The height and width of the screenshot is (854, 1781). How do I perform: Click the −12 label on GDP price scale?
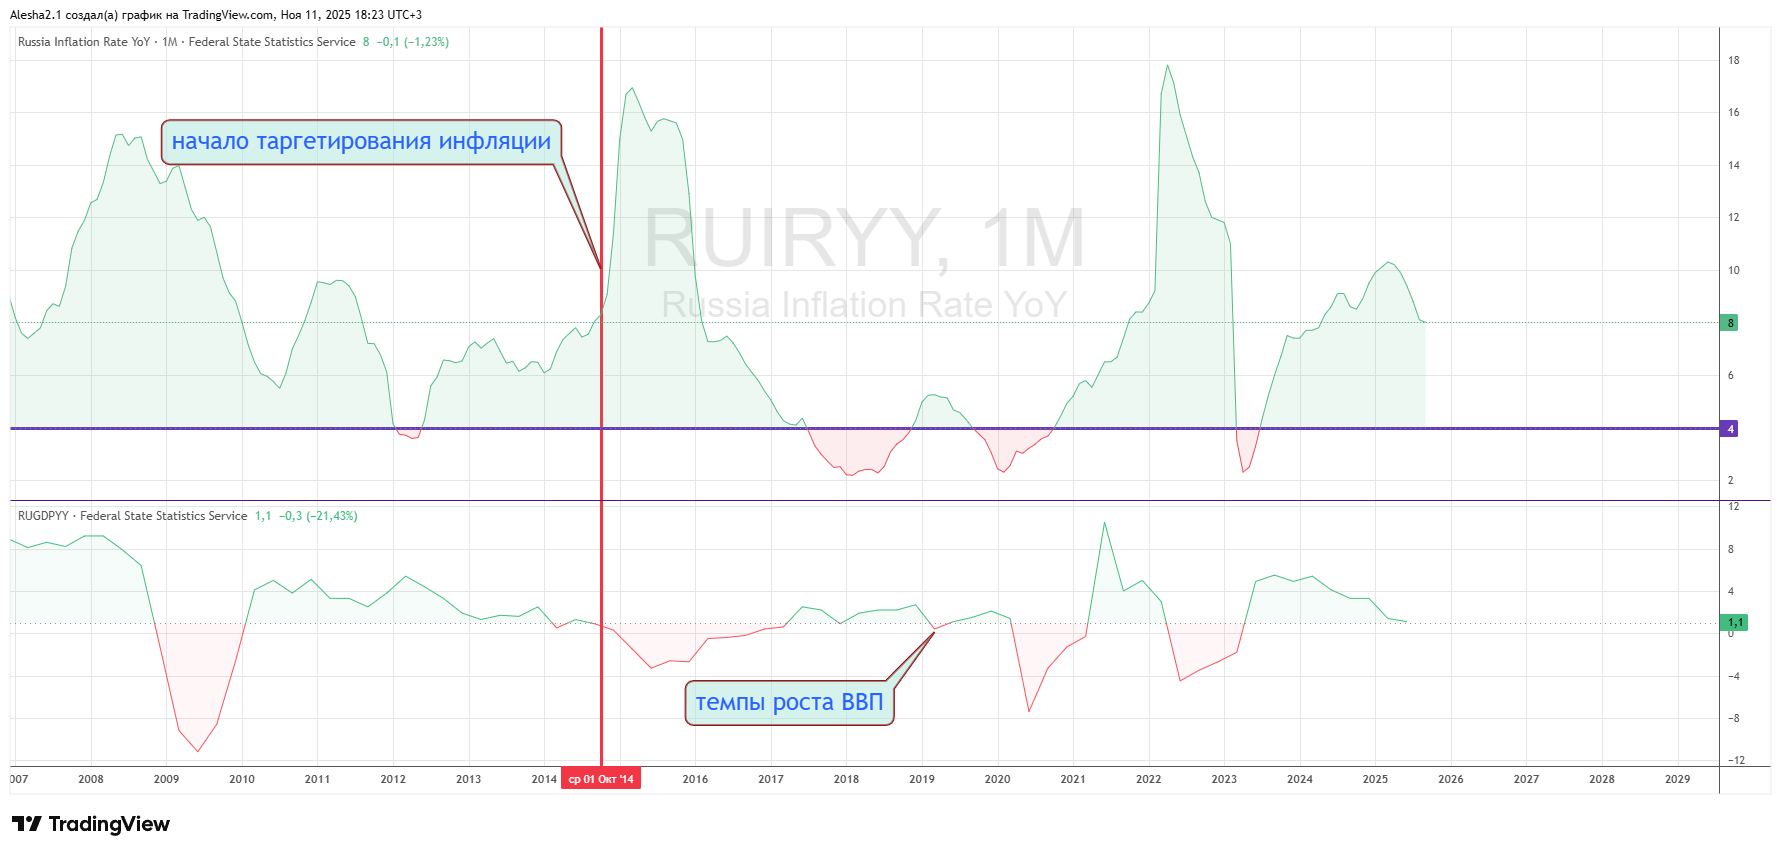(1735, 760)
